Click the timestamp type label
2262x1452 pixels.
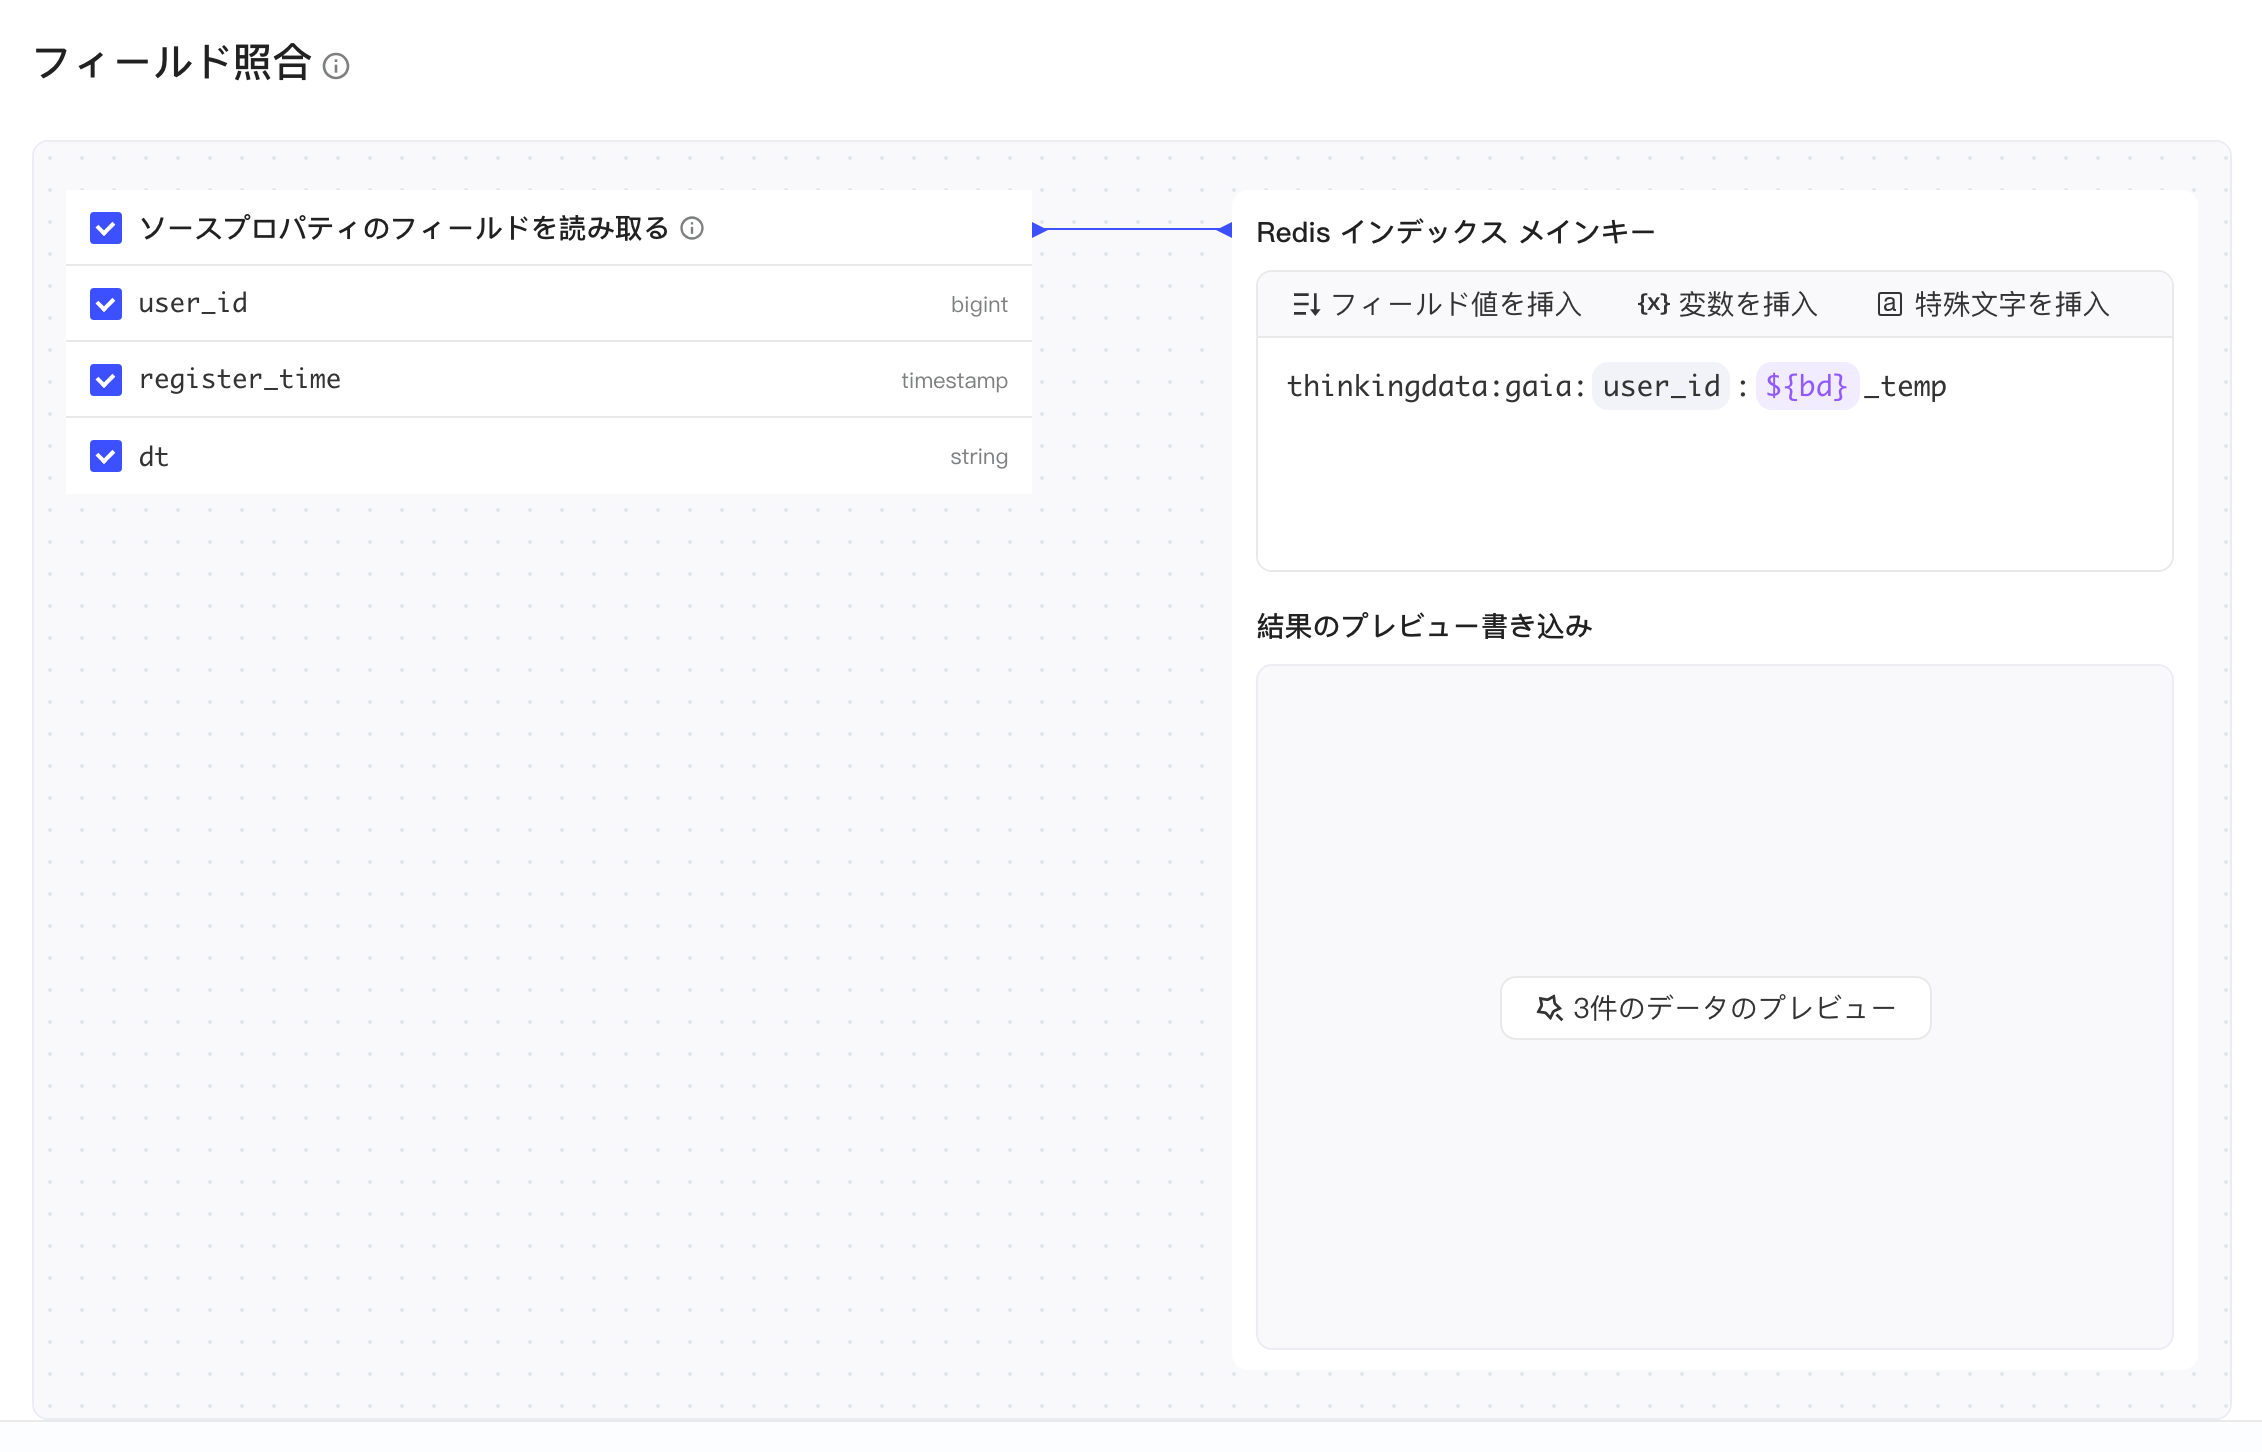click(954, 380)
